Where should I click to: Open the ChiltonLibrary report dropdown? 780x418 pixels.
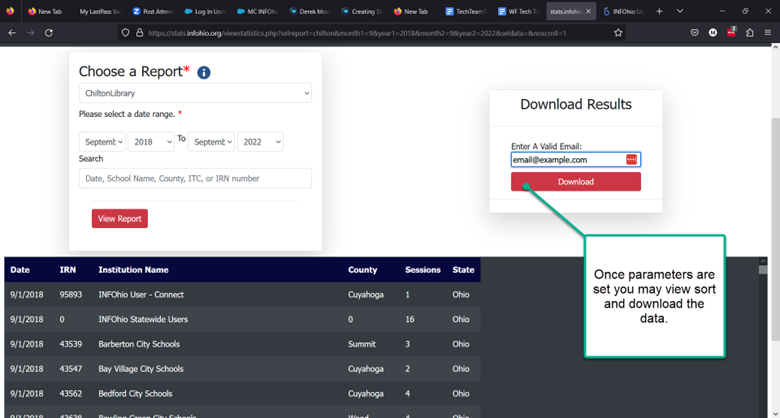coord(195,93)
